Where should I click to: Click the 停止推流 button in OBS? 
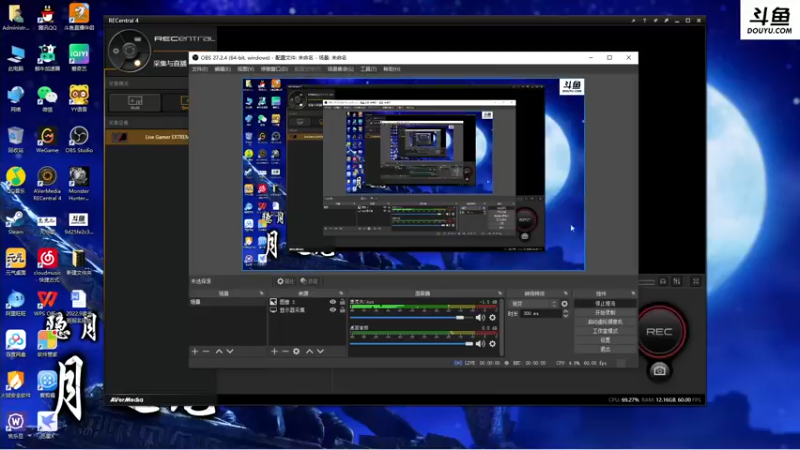point(605,303)
